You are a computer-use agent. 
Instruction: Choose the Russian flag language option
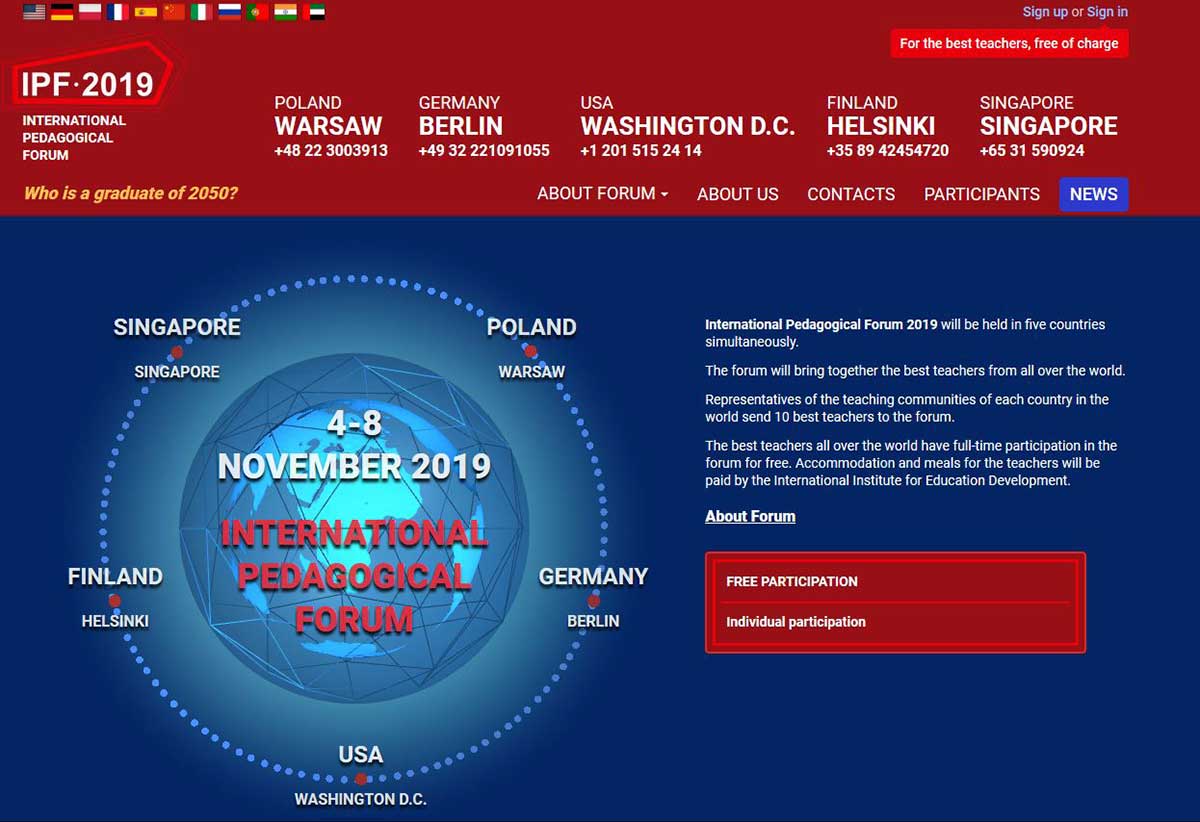[229, 13]
